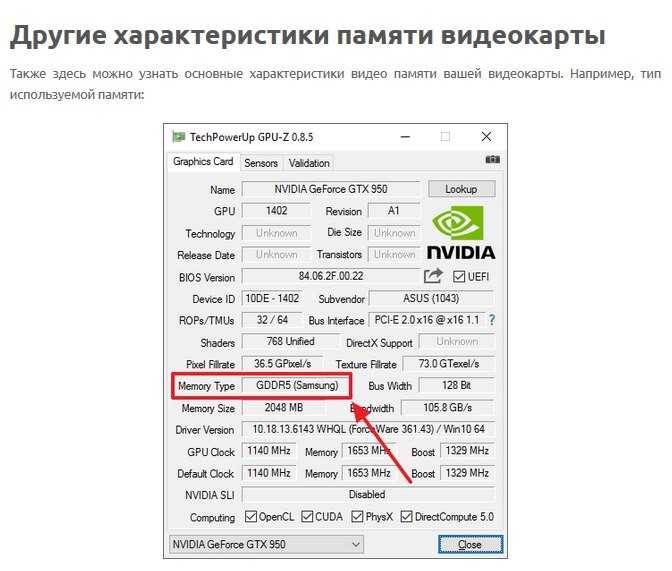
Task: Click the Driver Version label
Action: pyautogui.click(x=204, y=430)
